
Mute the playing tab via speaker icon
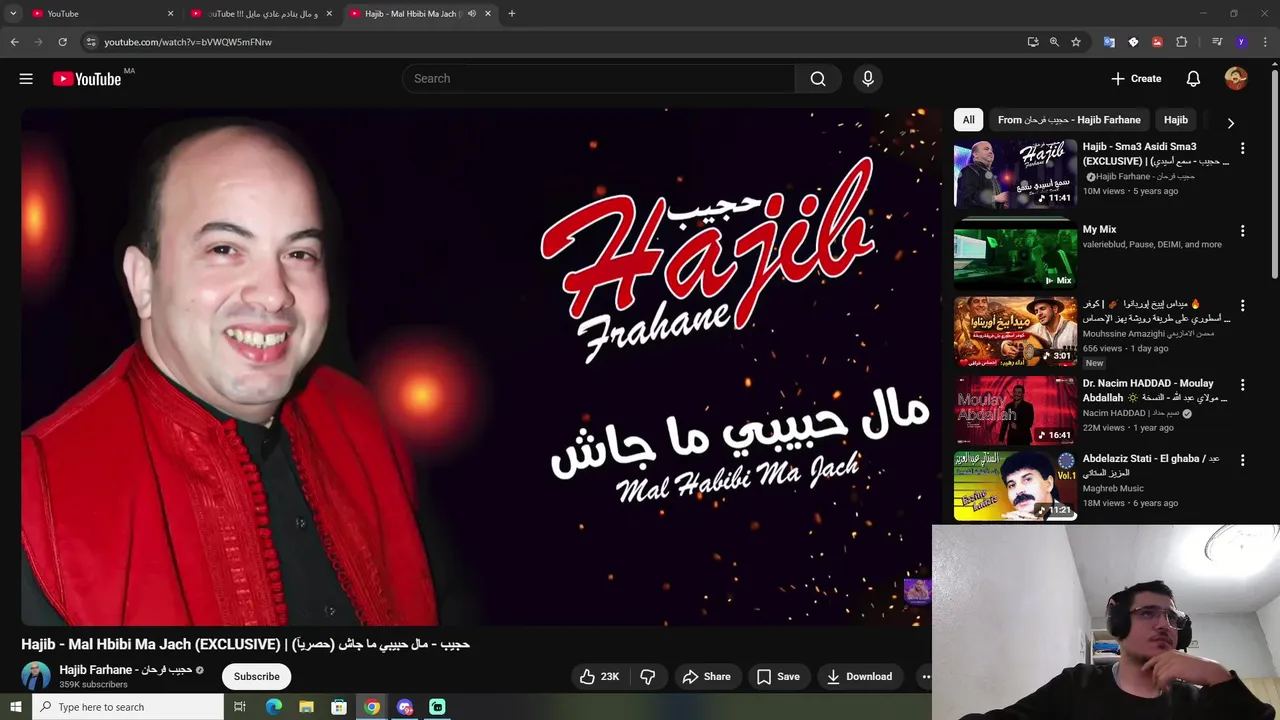click(472, 14)
